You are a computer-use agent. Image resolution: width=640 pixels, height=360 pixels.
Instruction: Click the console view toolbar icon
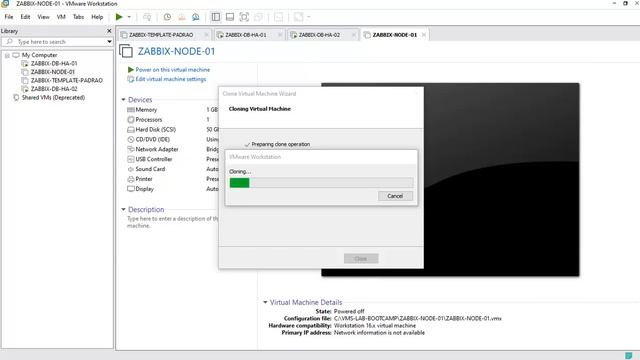(x=278, y=17)
